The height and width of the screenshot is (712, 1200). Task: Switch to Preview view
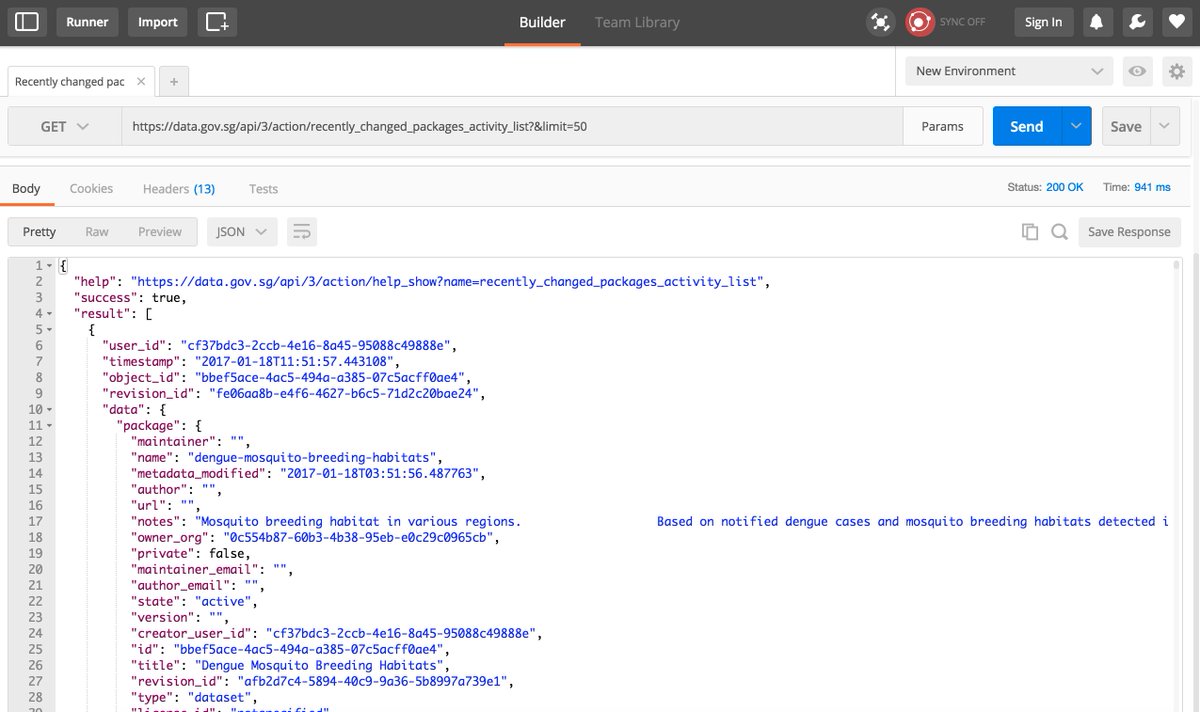[x=160, y=232]
